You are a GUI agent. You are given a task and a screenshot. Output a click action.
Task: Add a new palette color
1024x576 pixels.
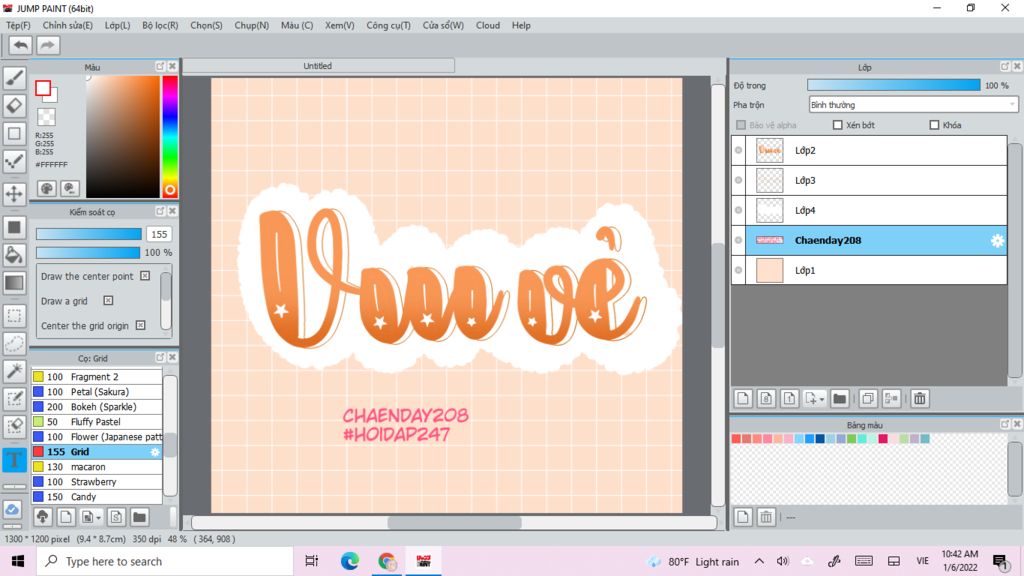pyautogui.click(x=743, y=517)
